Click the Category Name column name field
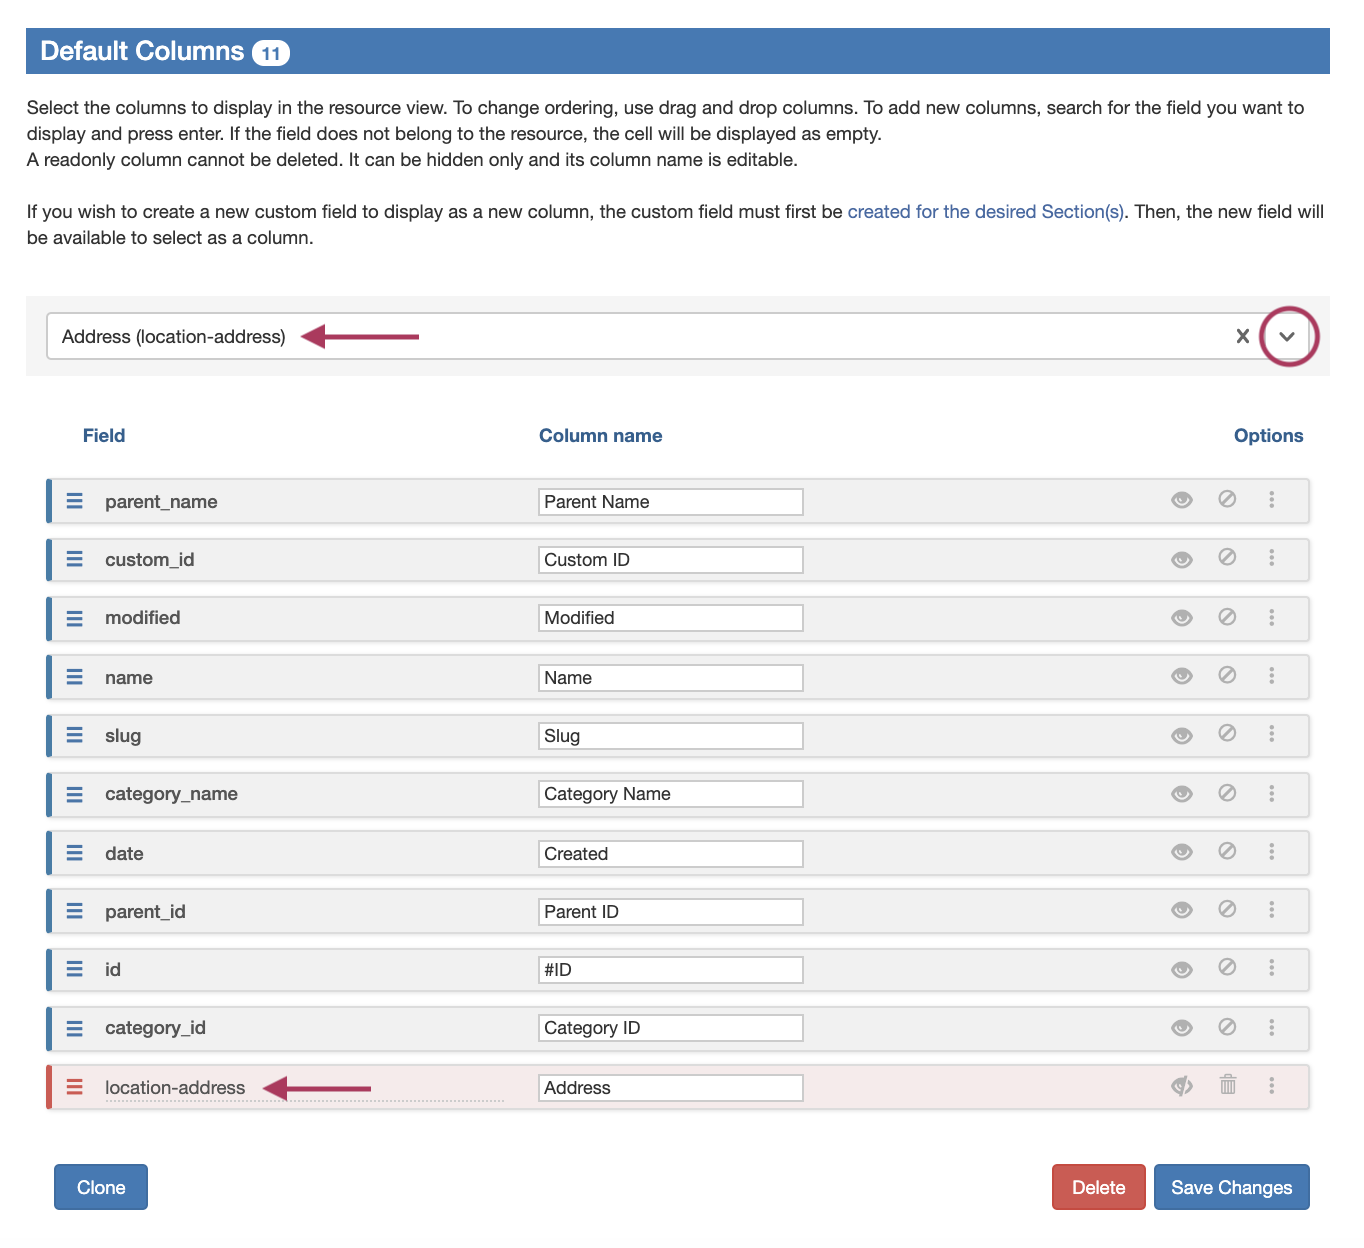The image size is (1364, 1248). (670, 794)
